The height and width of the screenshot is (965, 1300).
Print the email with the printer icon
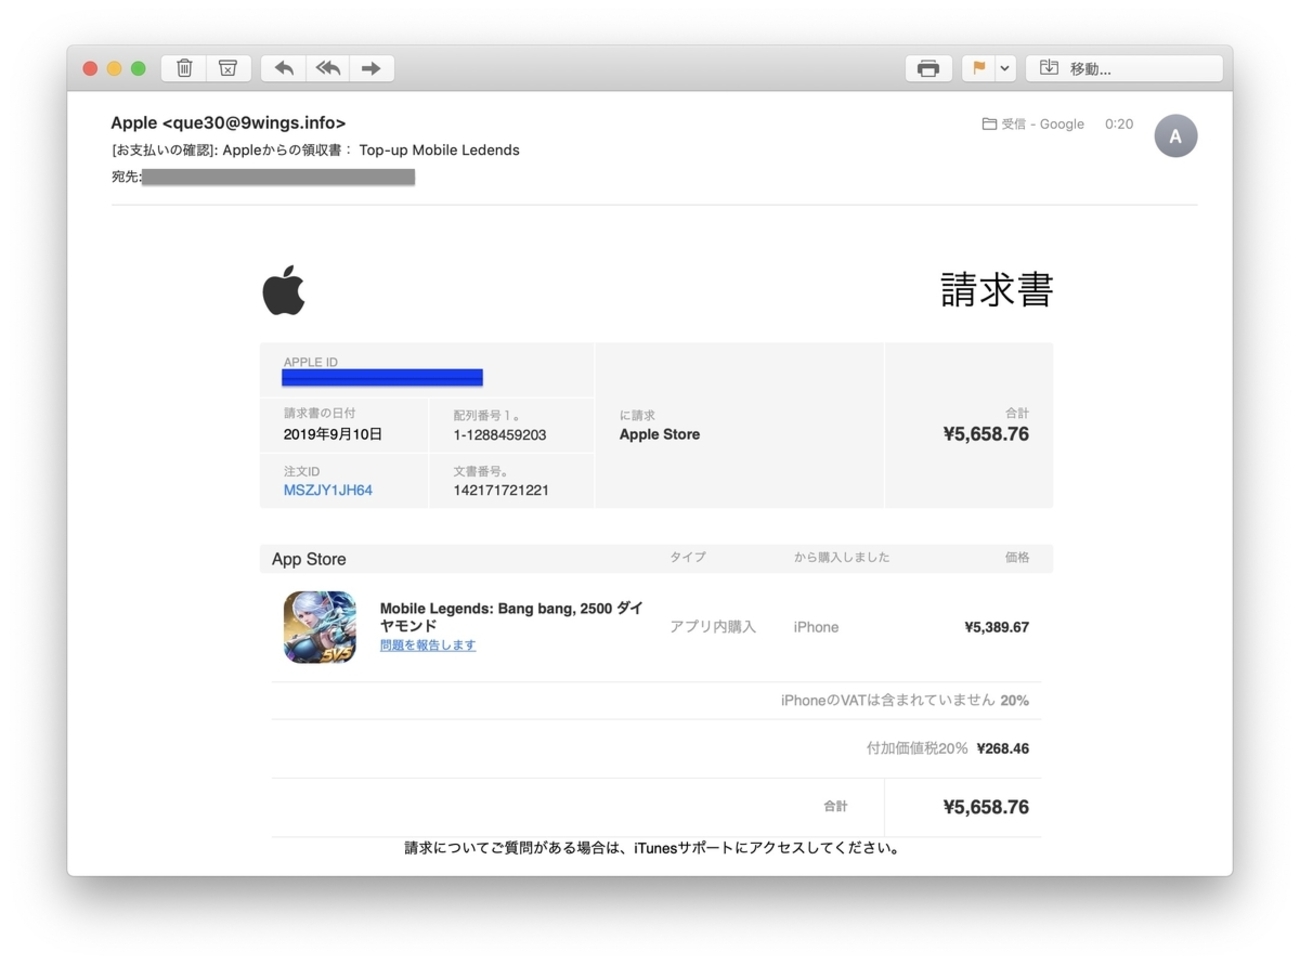pyautogui.click(x=928, y=68)
